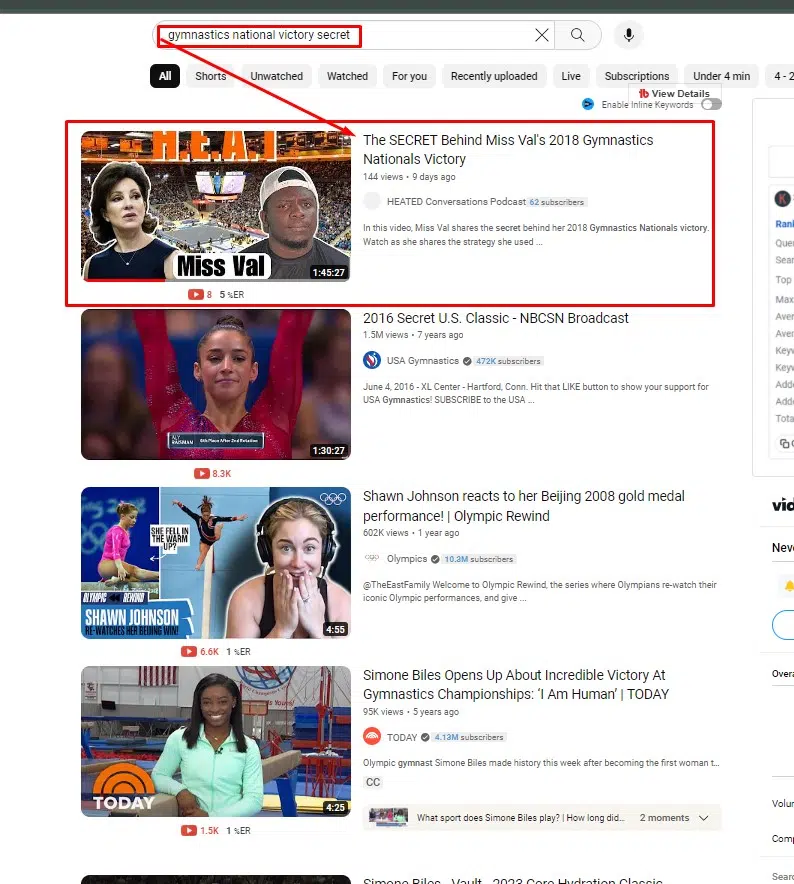
Task: Click the copy icon in the right panel
Action: click(785, 443)
